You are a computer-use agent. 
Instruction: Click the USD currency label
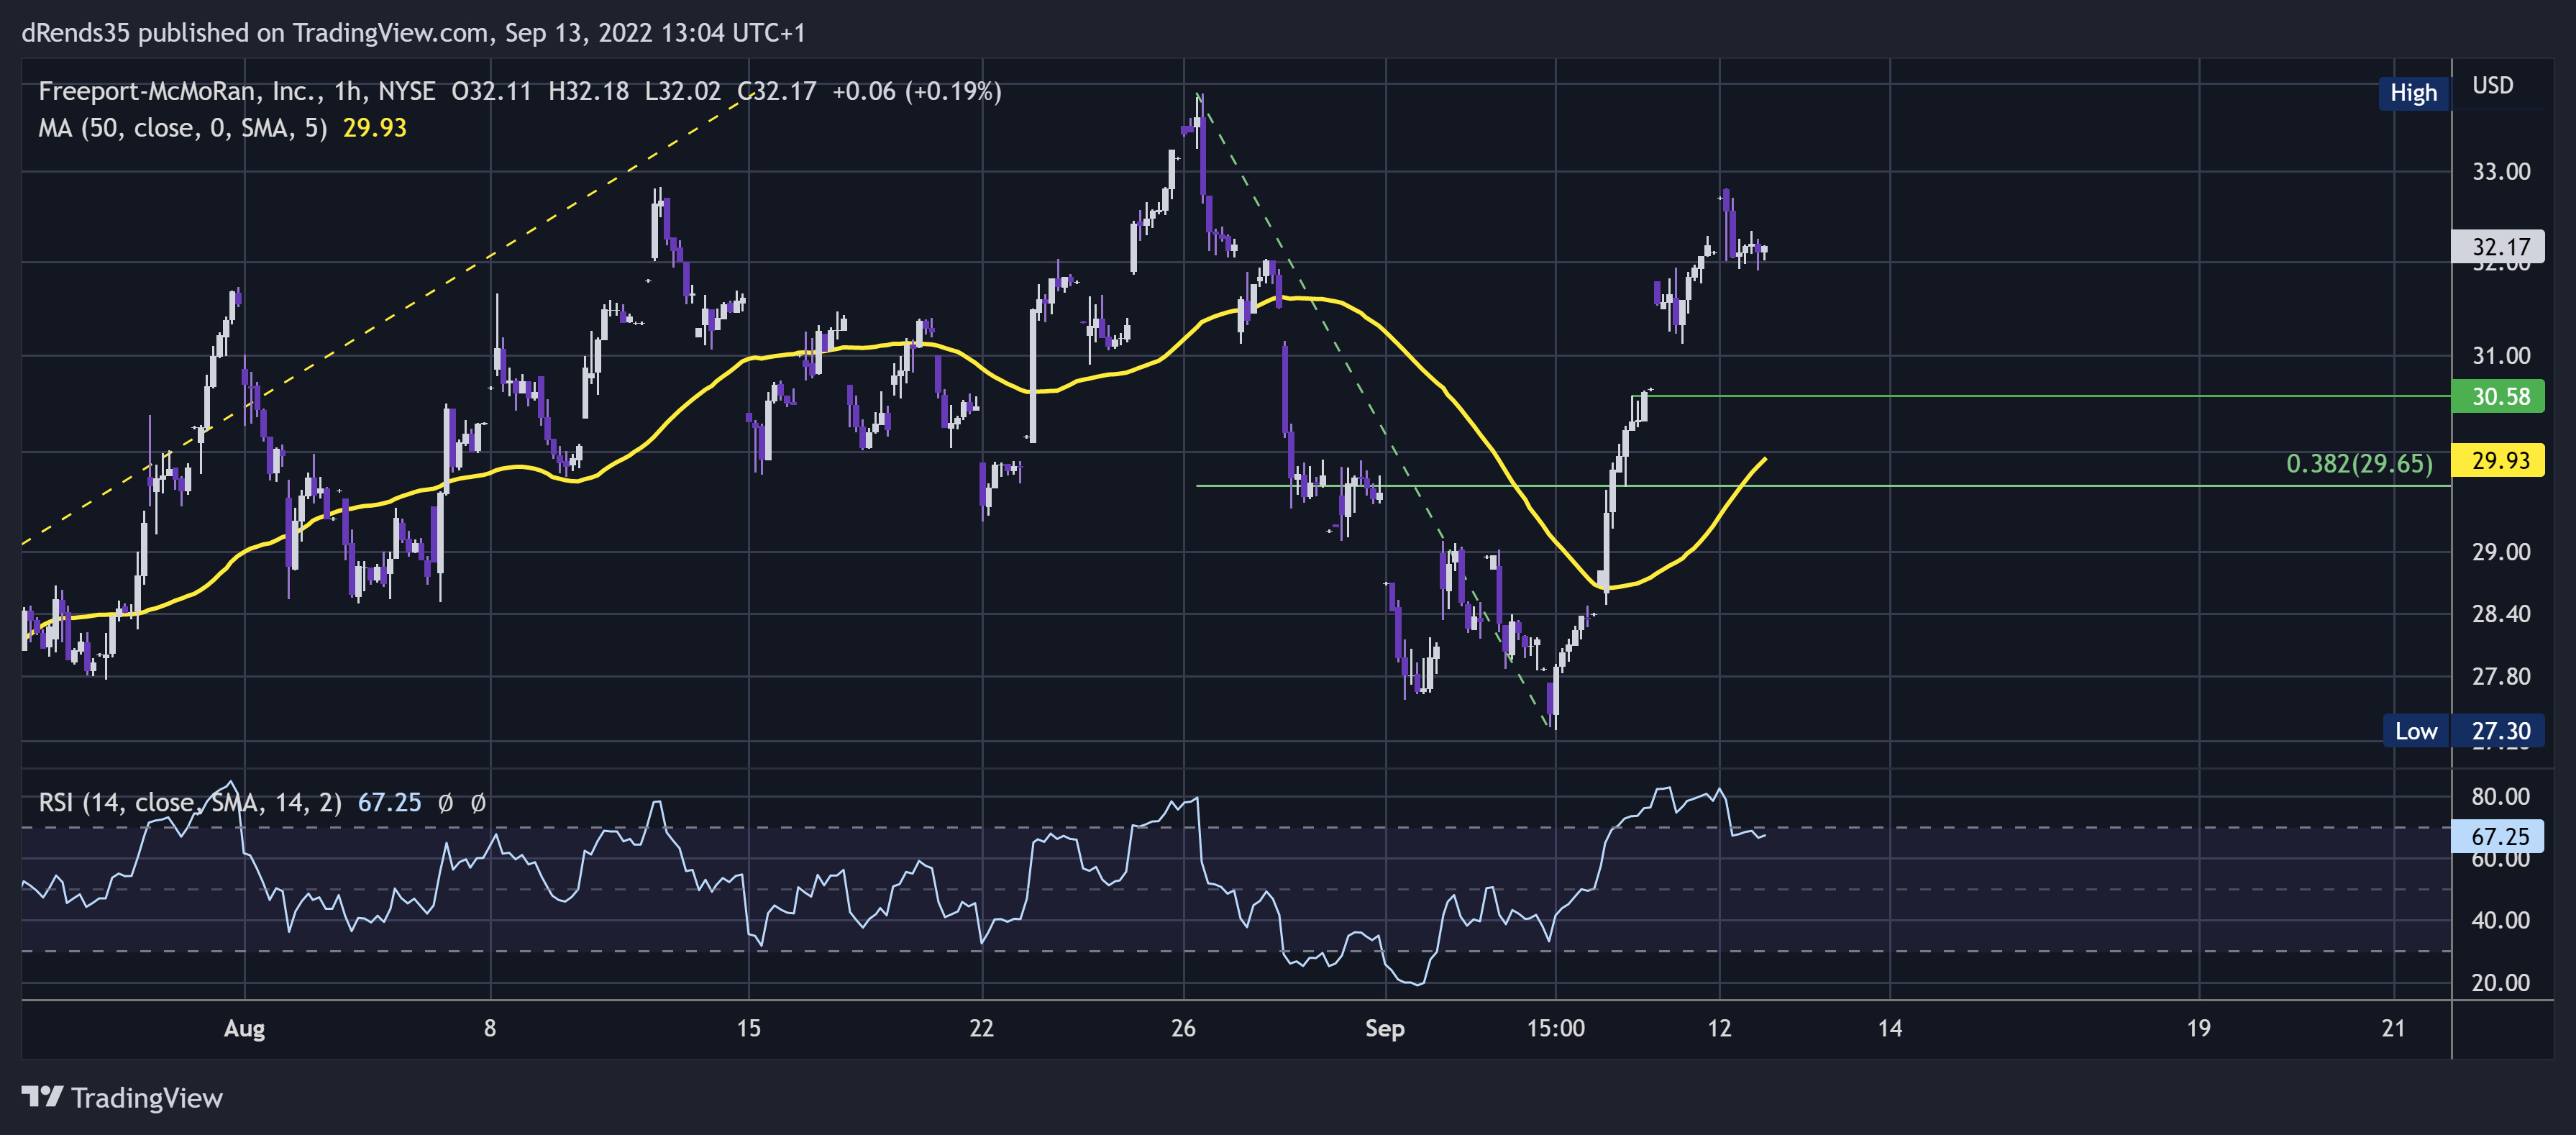click(2492, 86)
